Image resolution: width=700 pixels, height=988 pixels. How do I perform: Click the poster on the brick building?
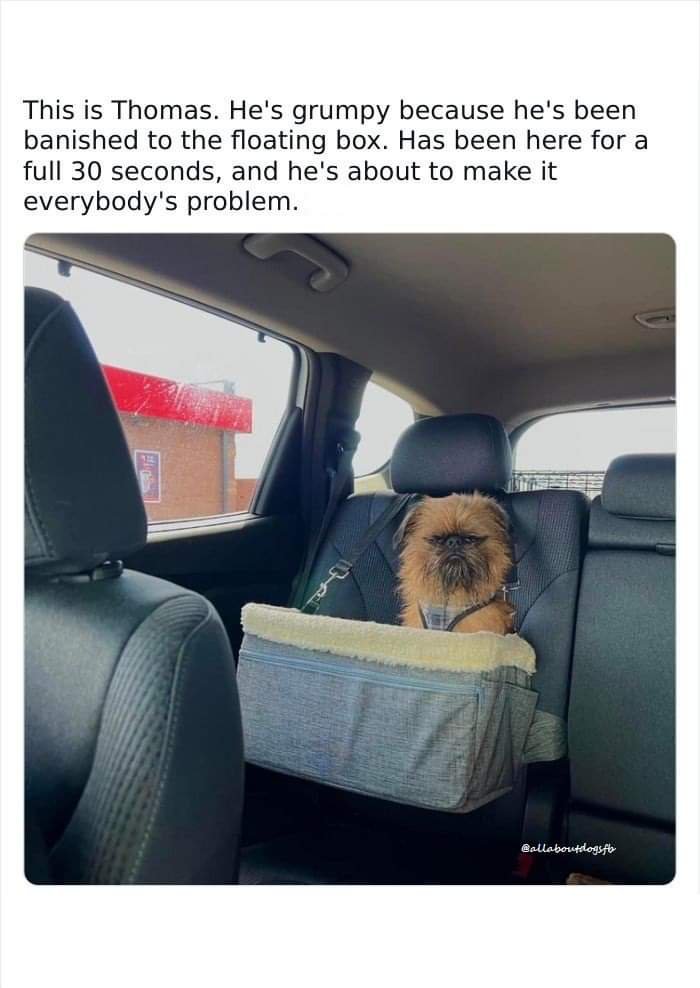(x=147, y=476)
